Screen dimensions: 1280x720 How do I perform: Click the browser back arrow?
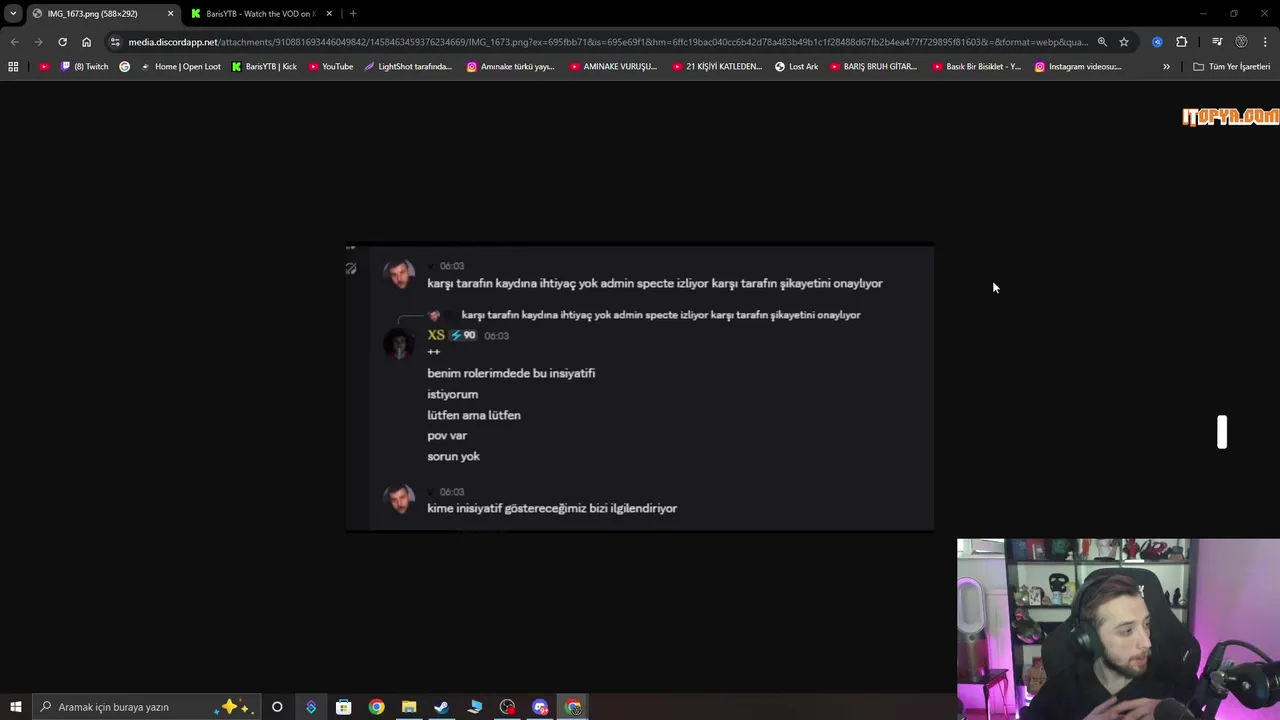[x=14, y=42]
